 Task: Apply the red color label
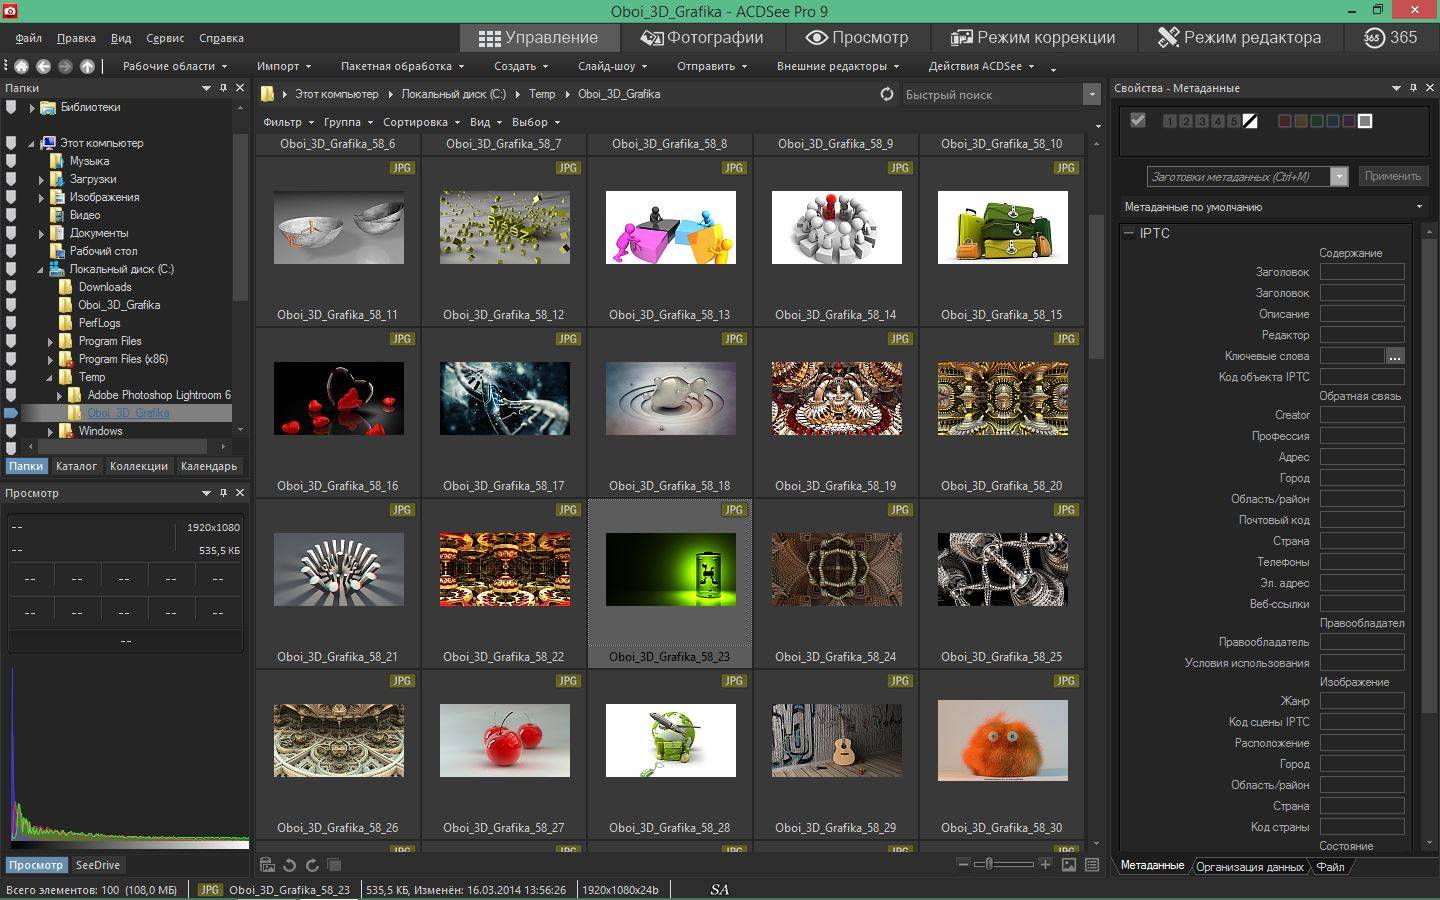click(x=1285, y=121)
